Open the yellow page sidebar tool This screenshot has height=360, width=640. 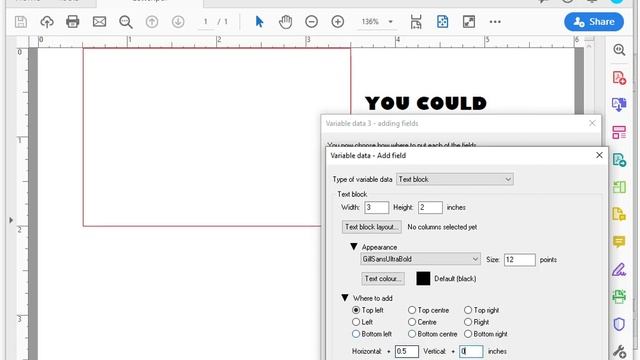619,214
